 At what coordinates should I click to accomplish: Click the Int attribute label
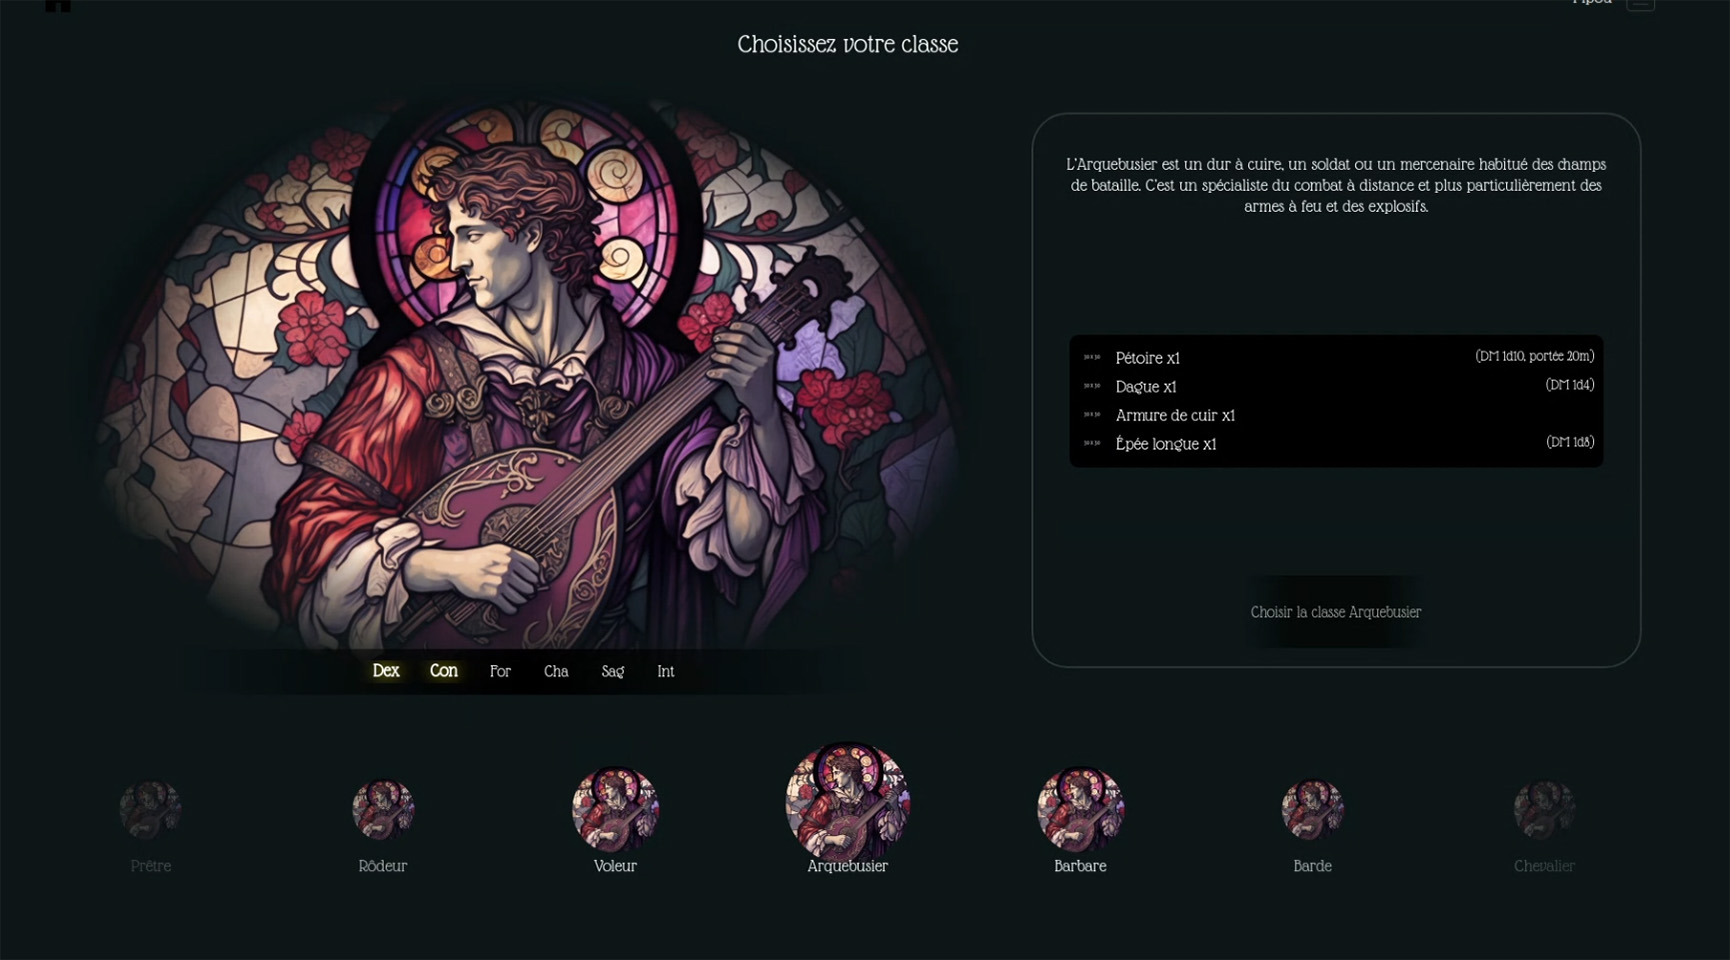pos(665,672)
